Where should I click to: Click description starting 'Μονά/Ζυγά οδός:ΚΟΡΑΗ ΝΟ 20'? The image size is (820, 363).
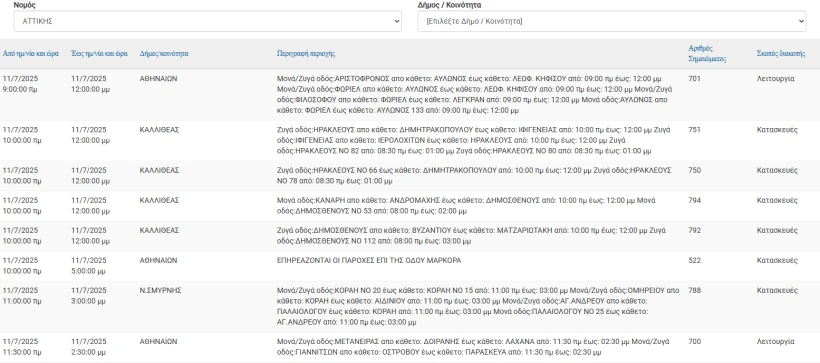[478, 306]
